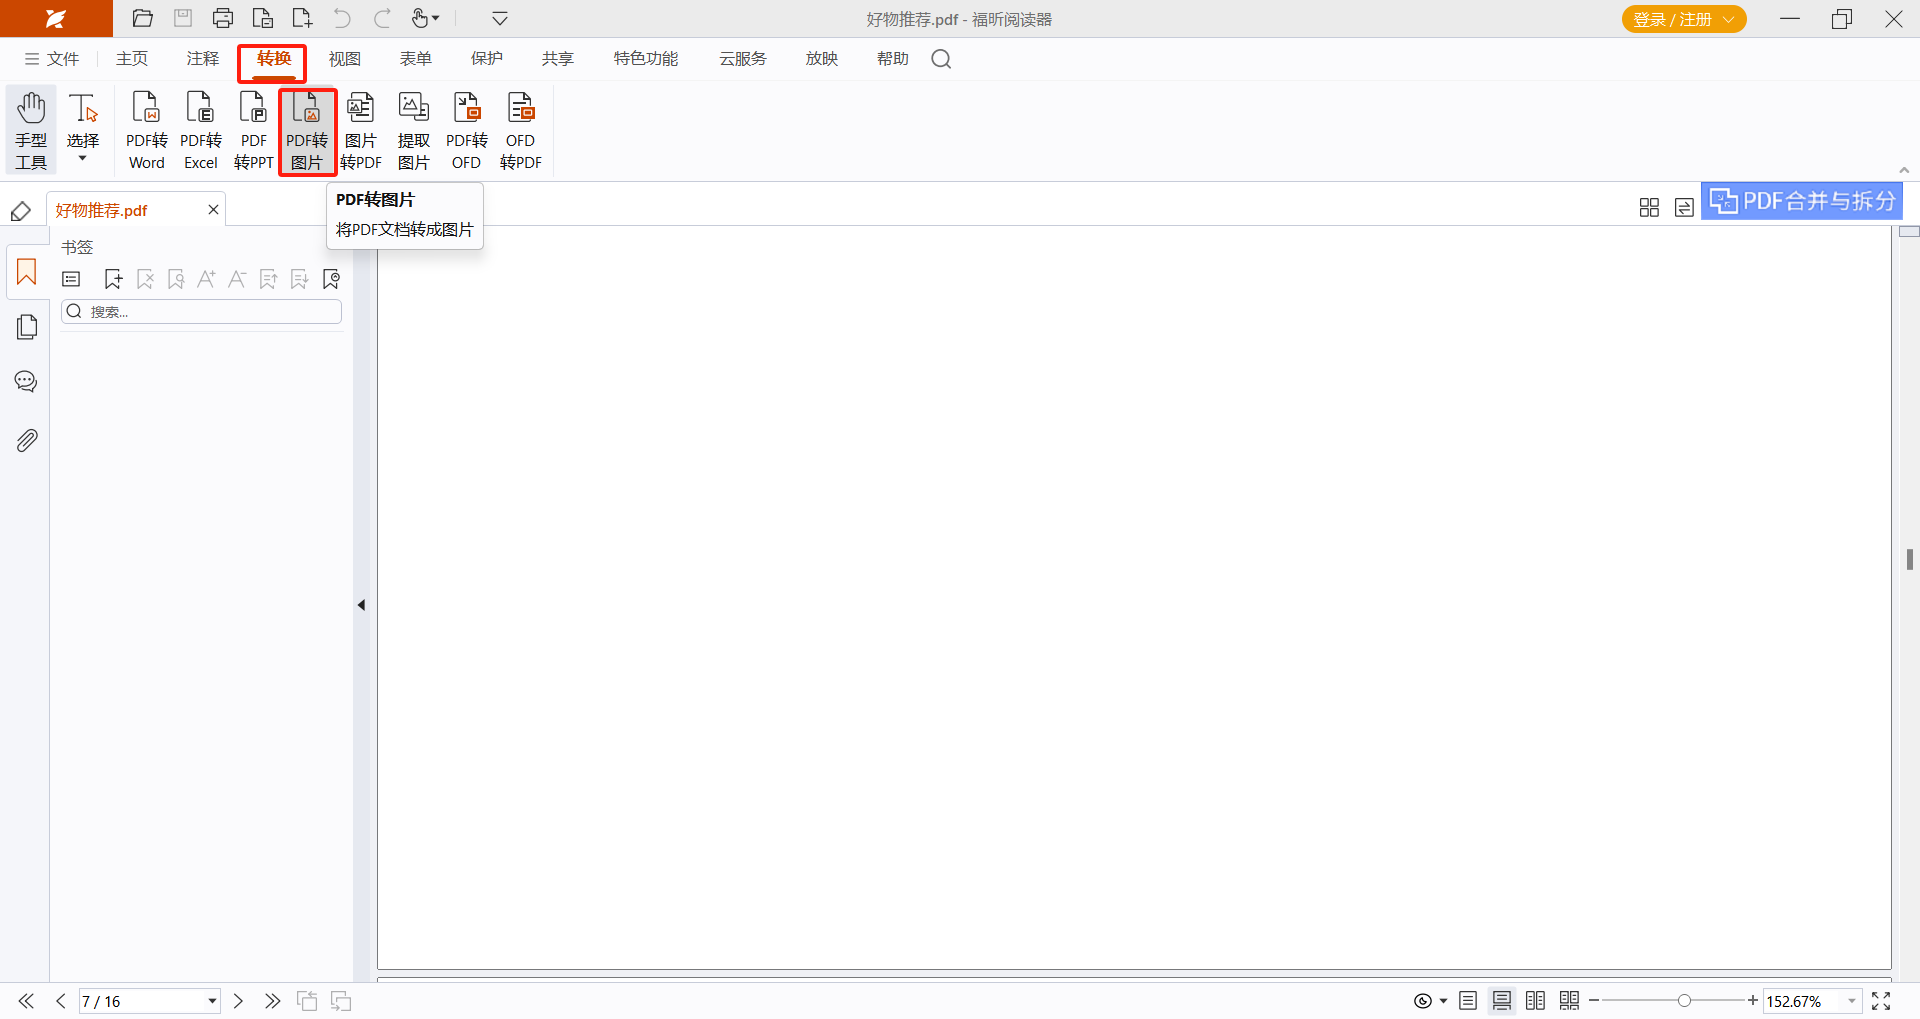Open the zoom percentage dropdown
Image resolution: width=1920 pixels, height=1019 pixels.
[1851, 1001]
